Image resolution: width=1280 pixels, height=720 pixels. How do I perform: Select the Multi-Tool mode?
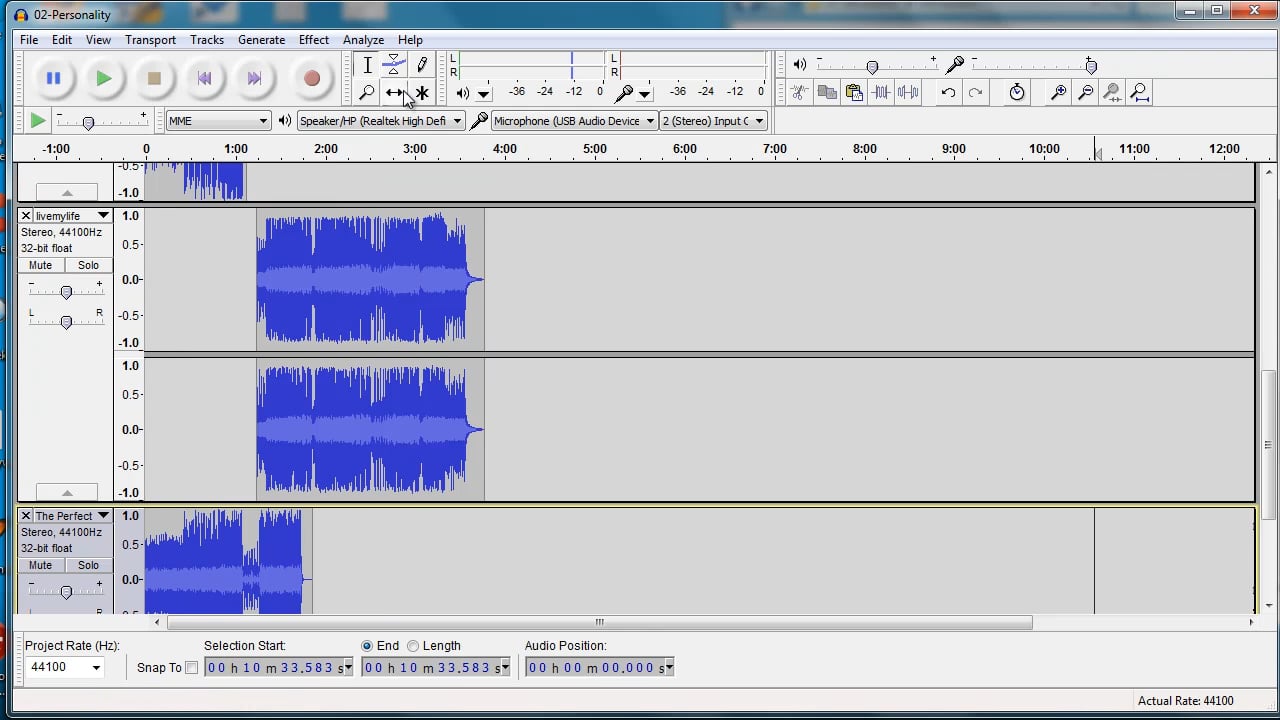422,93
